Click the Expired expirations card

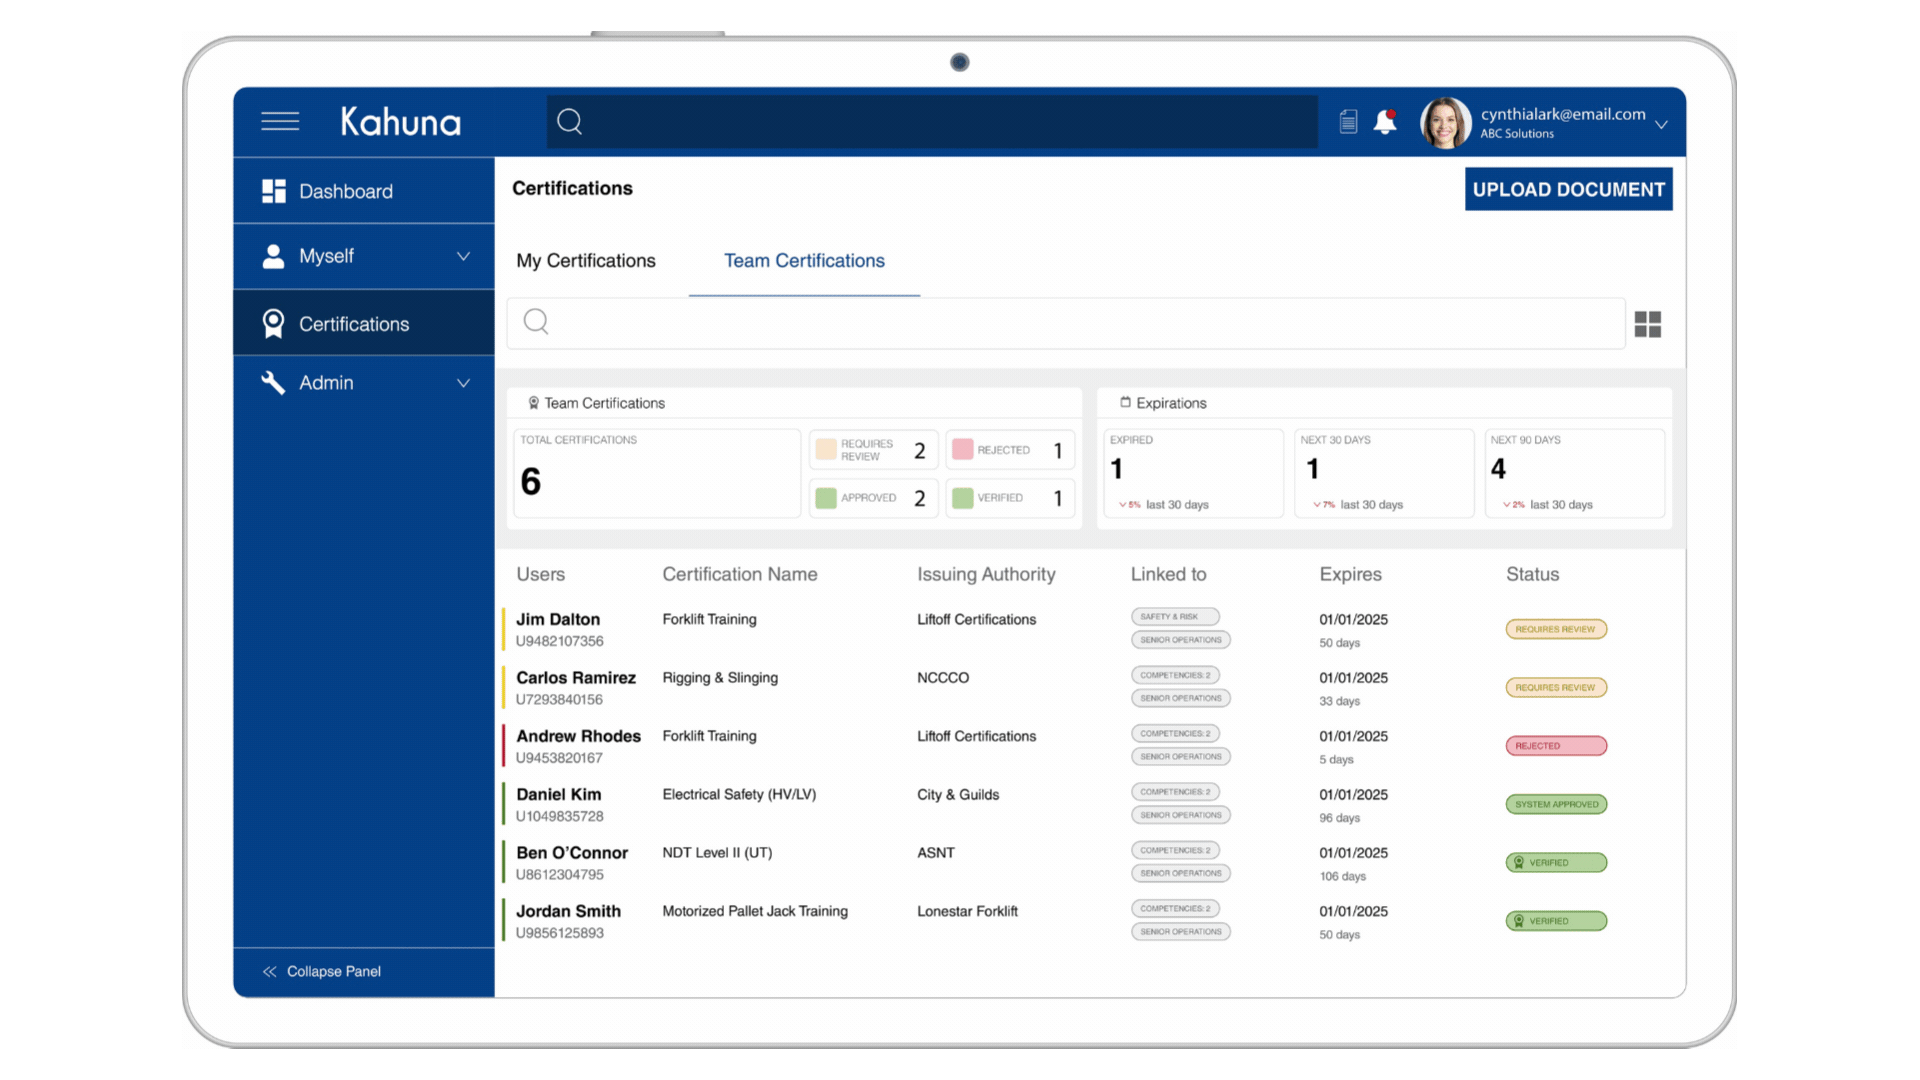click(1193, 473)
